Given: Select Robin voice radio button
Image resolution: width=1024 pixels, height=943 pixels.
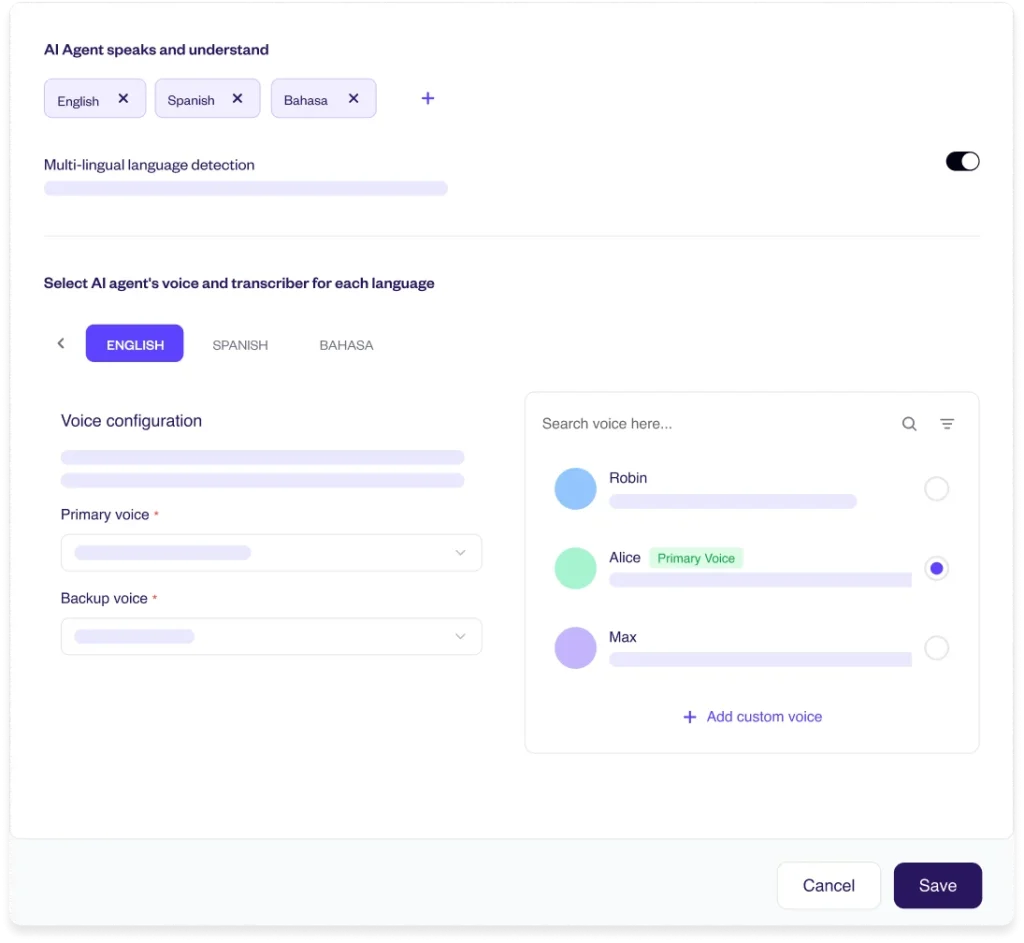Looking at the screenshot, I should [936, 489].
